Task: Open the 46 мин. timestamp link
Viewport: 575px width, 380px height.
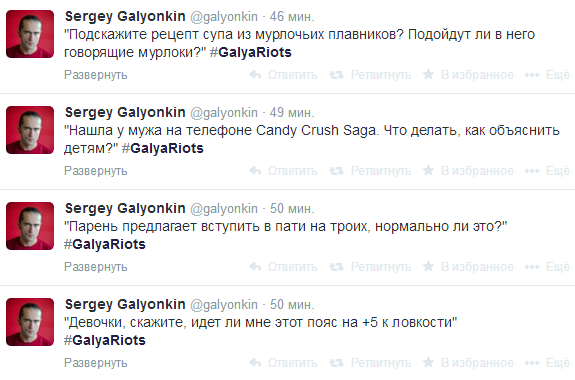Action: (x=292, y=17)
